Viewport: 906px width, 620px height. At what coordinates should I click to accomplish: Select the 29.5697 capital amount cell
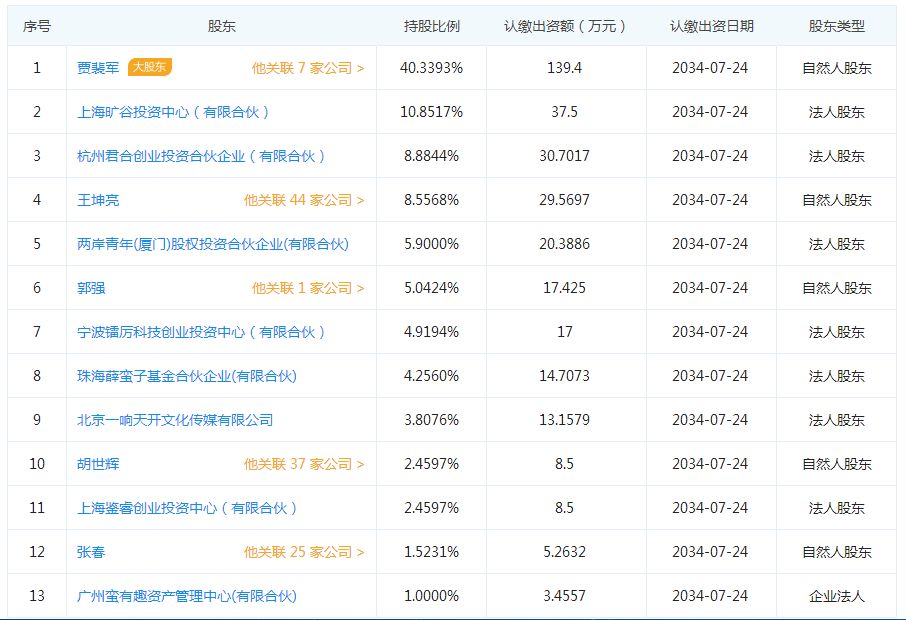pyautogui.click(x=565, y=200)
